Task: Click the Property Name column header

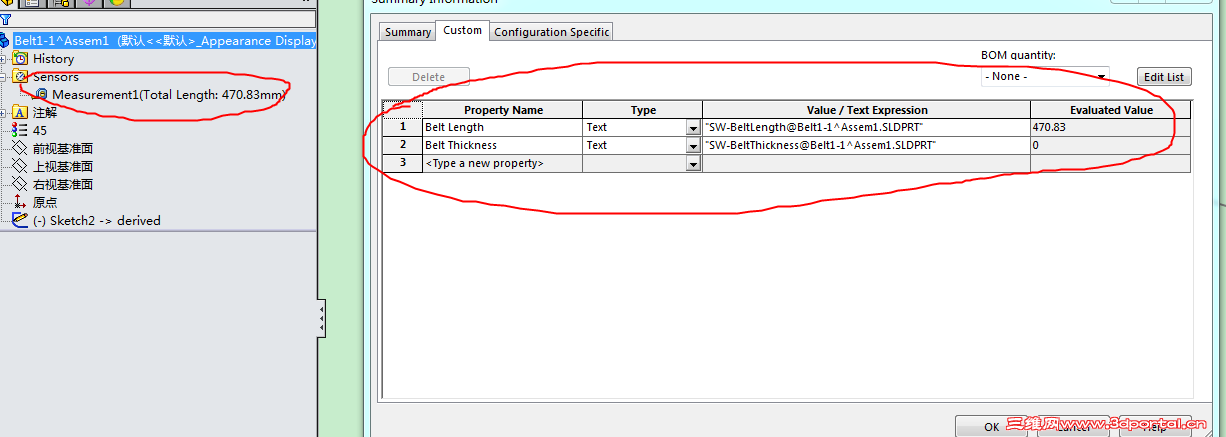Action: pos(503,110)
